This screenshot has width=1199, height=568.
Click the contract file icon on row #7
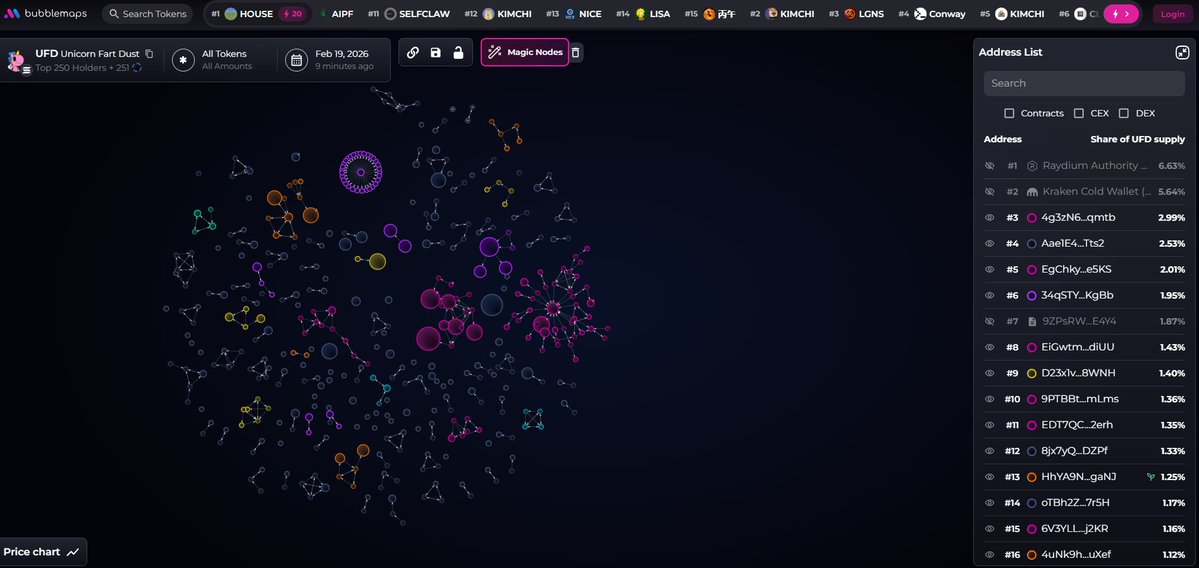[x=1032, y=321]
